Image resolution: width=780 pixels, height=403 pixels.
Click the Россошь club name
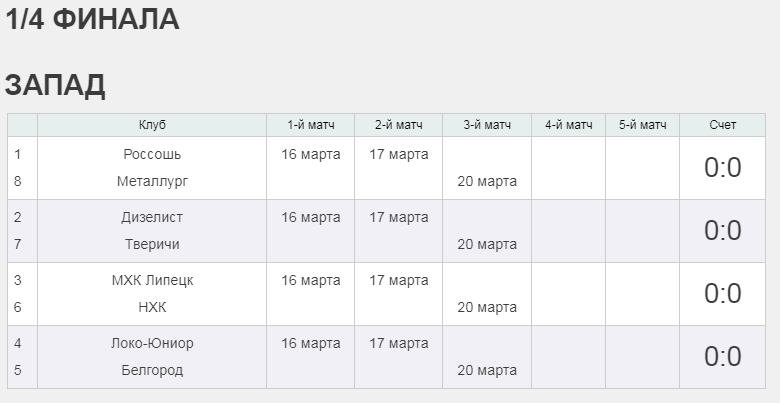152,154
